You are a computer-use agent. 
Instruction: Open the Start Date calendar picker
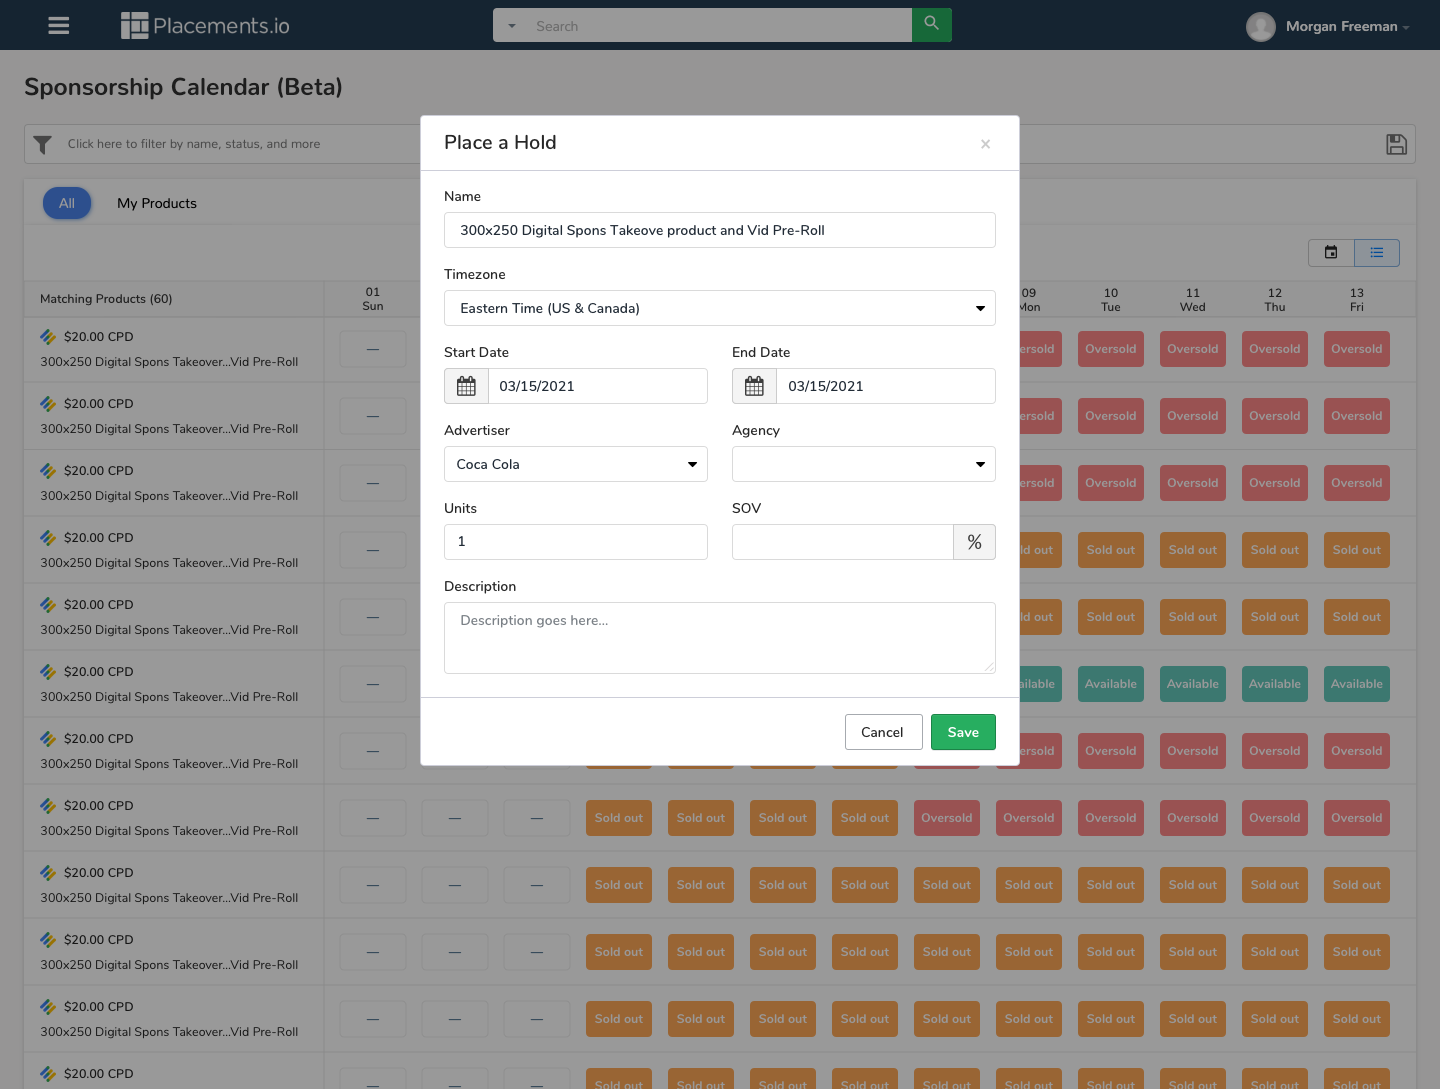[466, 386]
